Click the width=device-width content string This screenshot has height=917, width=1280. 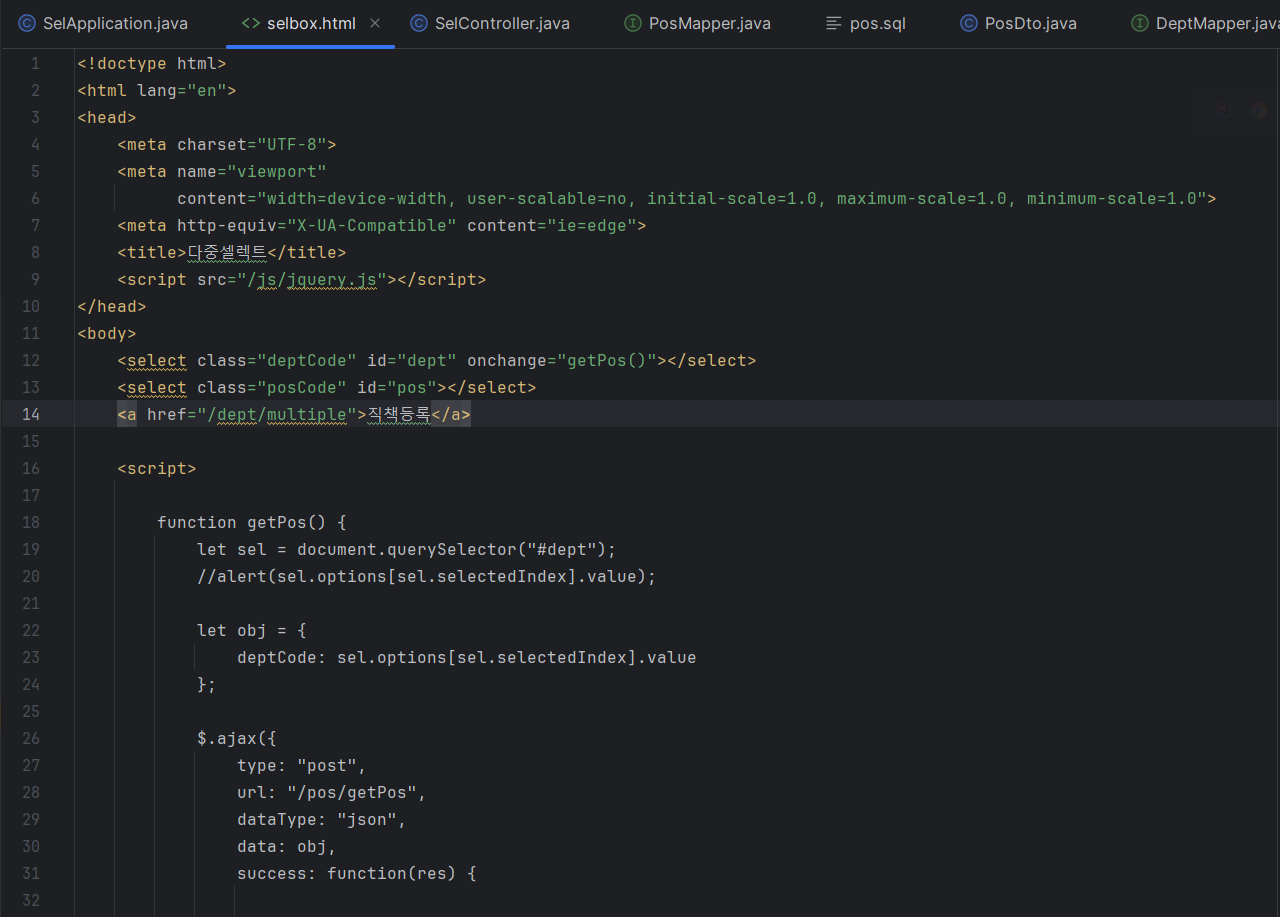pos(732,198)
